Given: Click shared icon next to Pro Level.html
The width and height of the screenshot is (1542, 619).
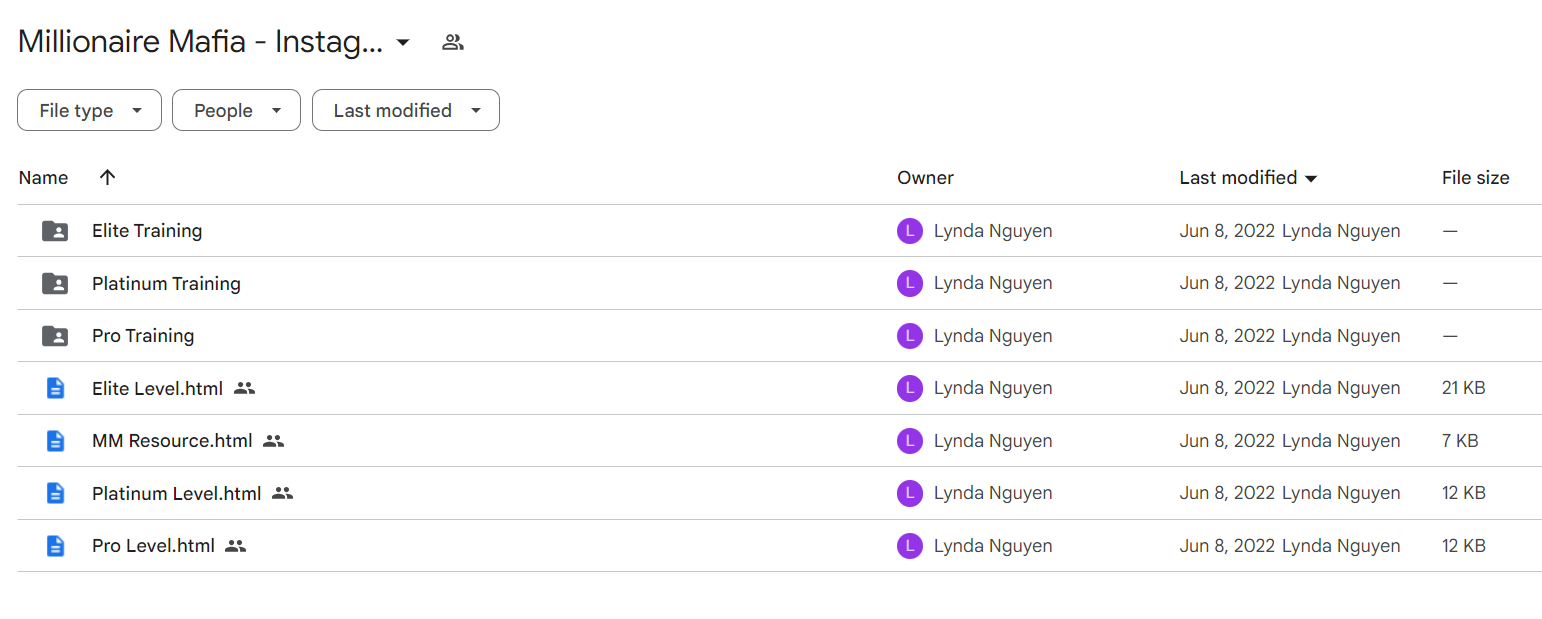Looking at the screenshot, I should pos(236,546).
